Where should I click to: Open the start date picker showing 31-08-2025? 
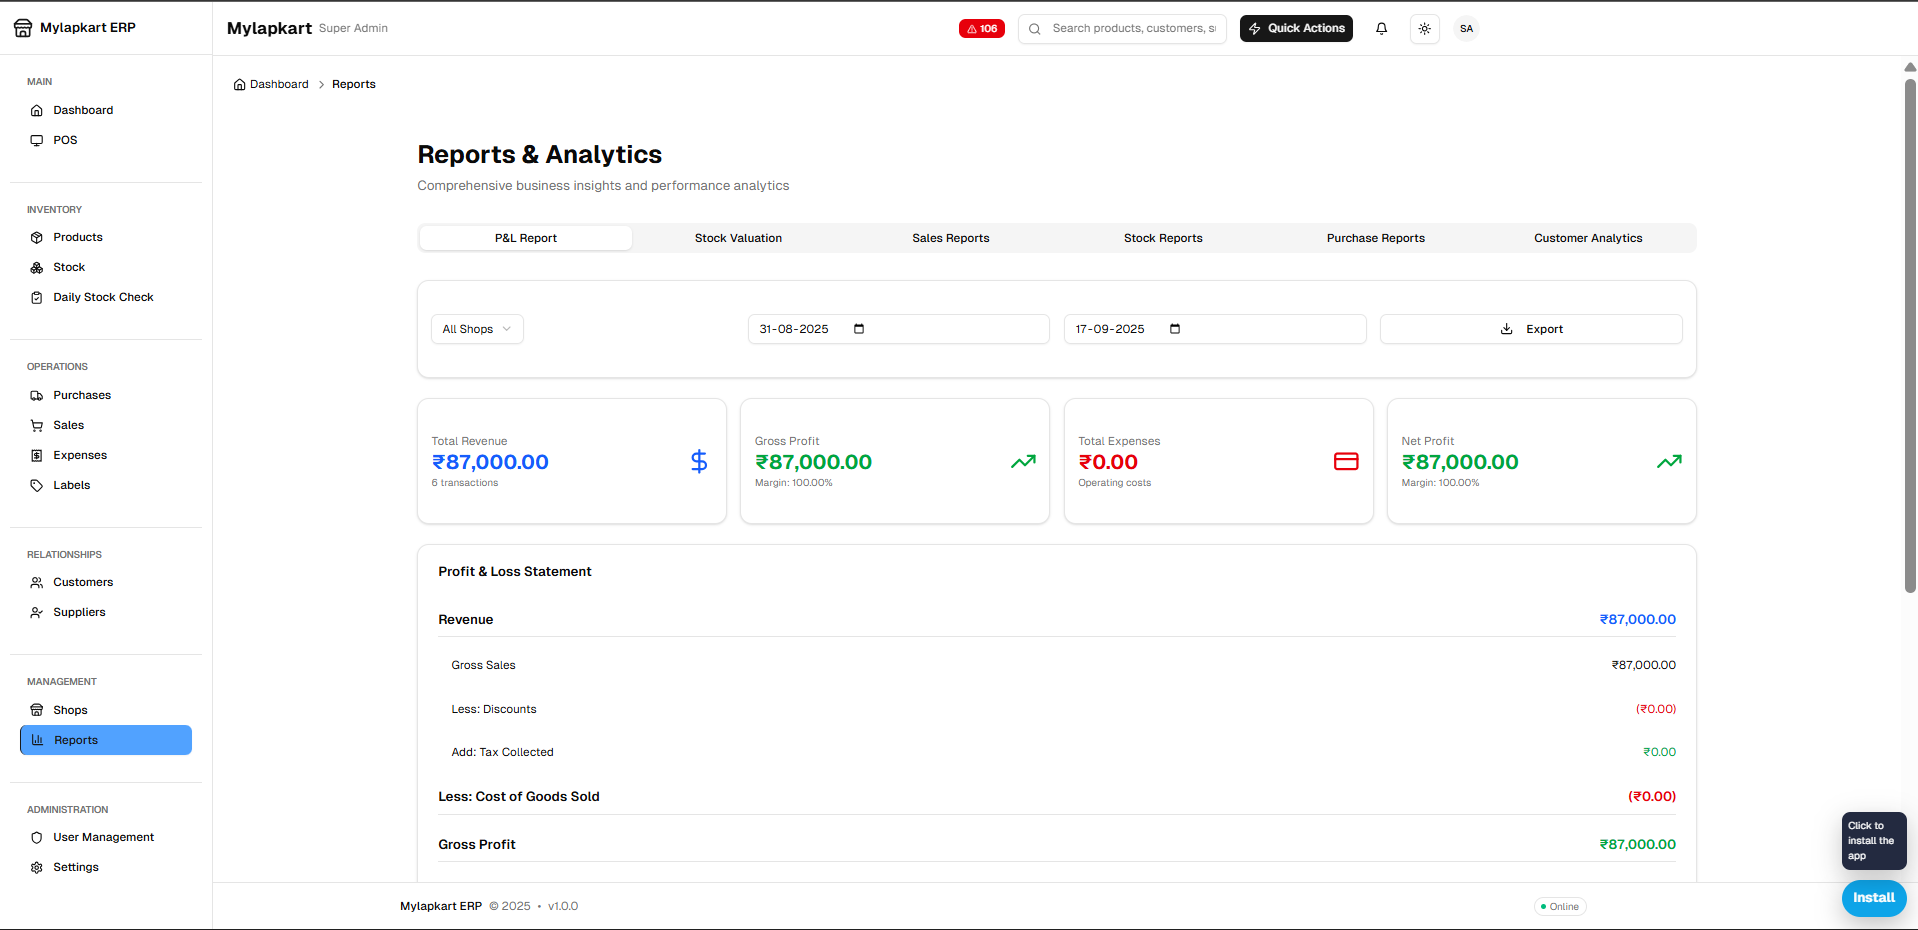pyautogui.click(x=858, y=328)
